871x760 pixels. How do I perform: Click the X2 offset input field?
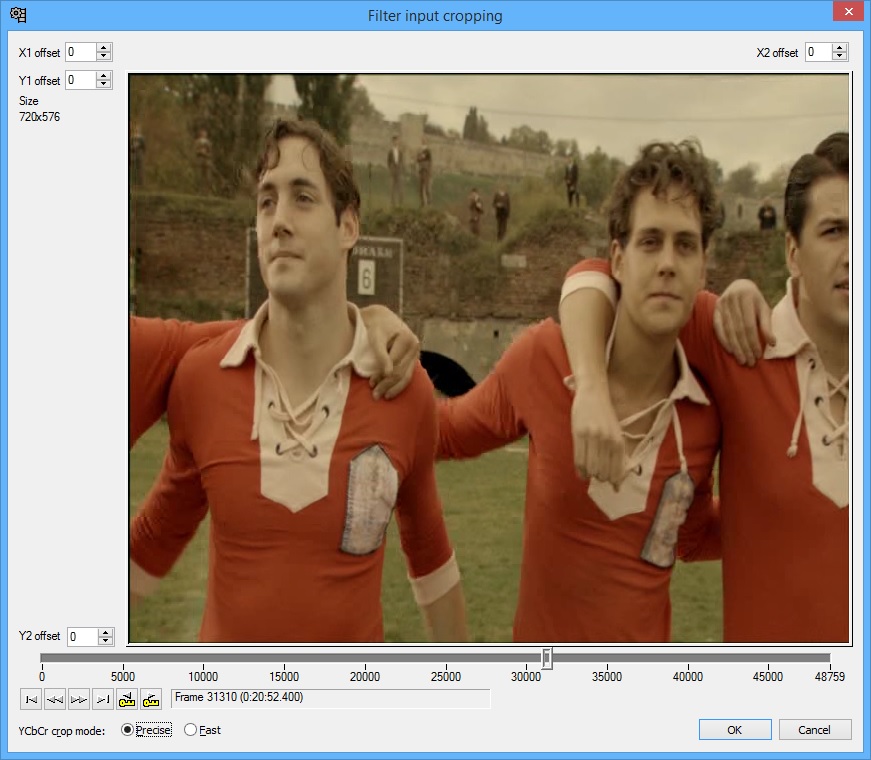(817, 52)
